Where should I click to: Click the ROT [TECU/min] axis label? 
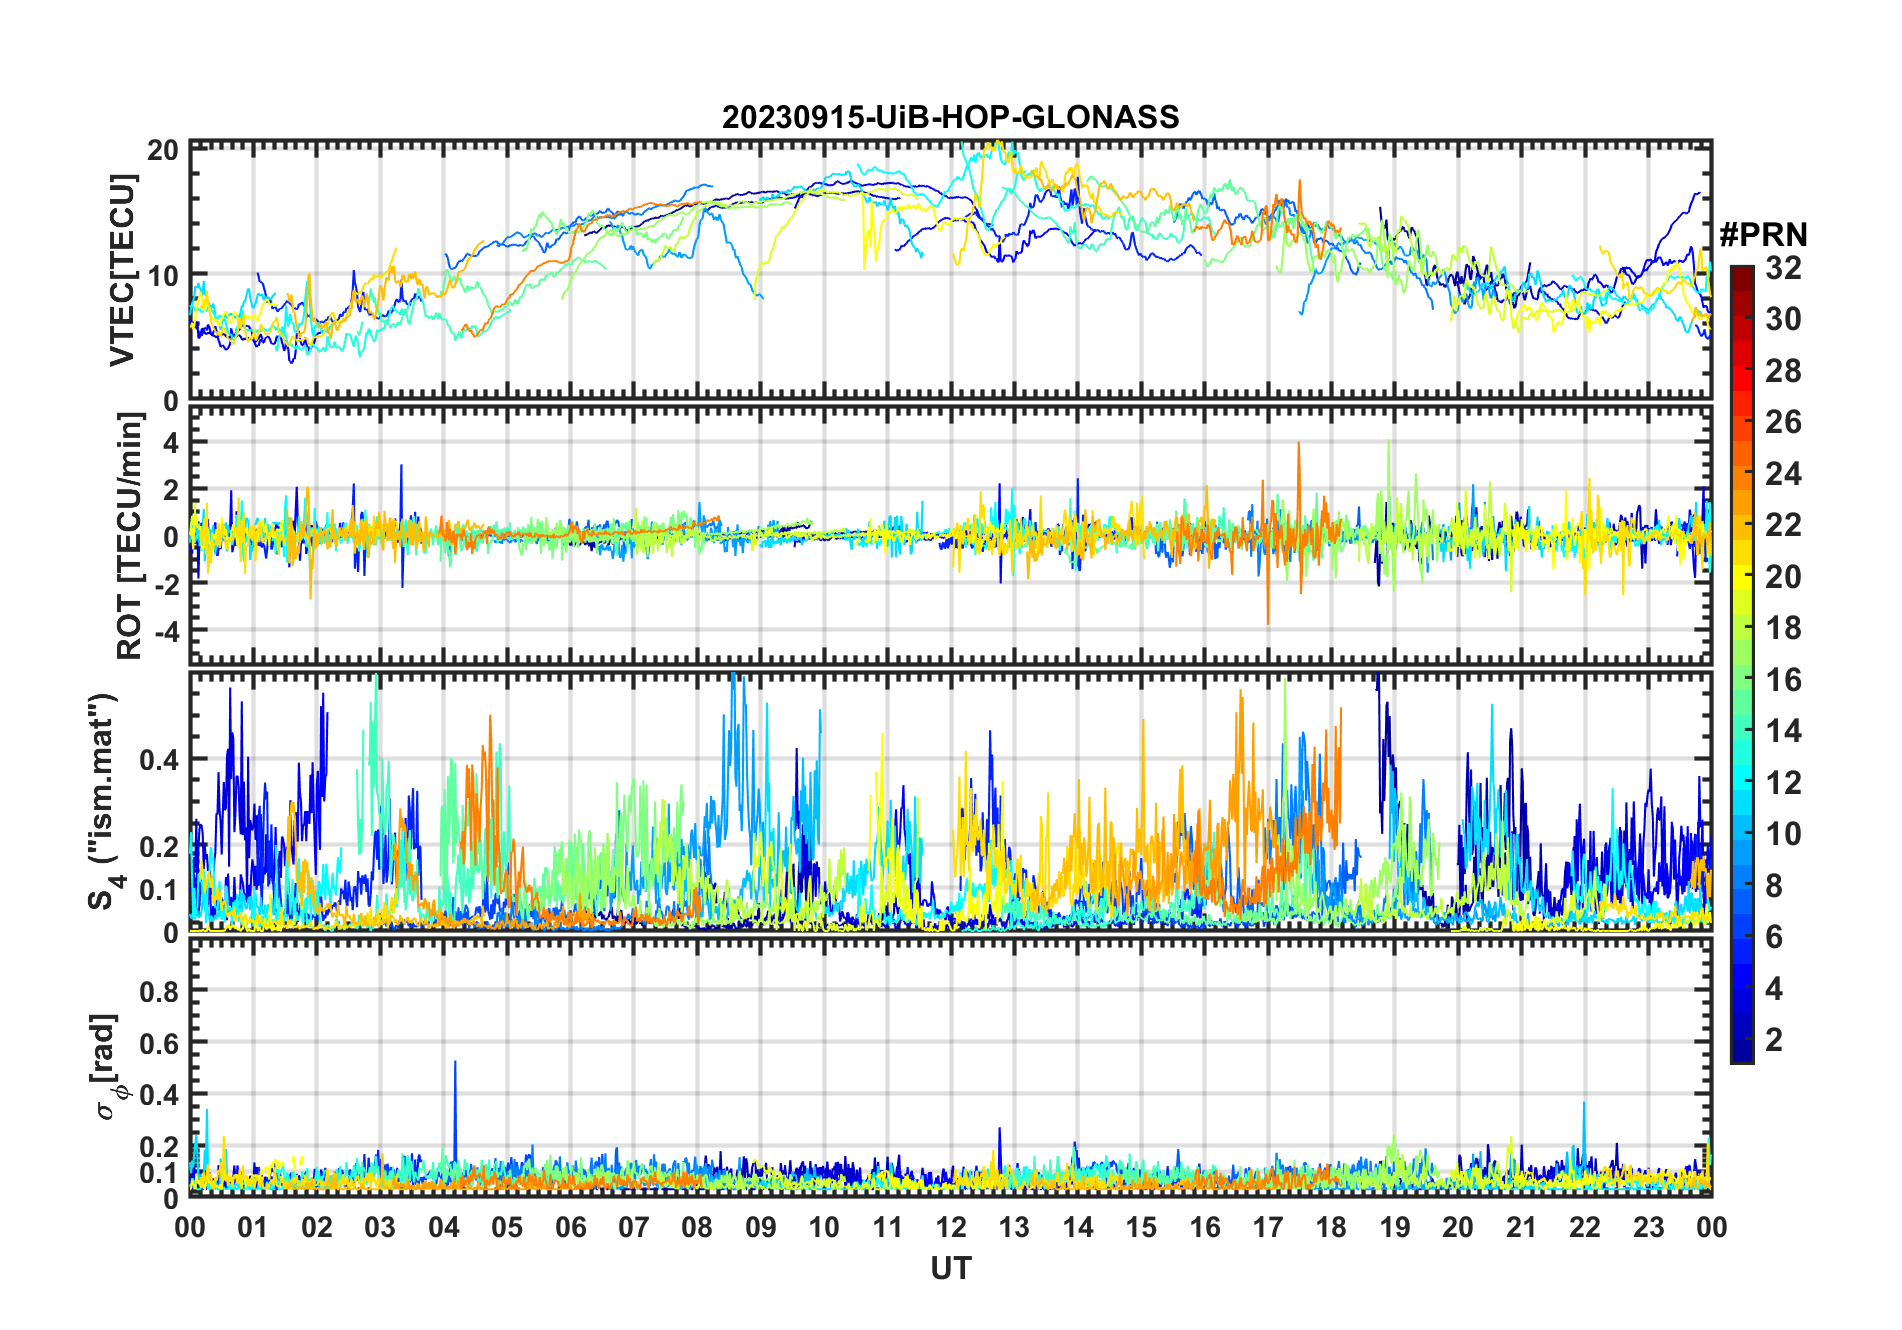point(129,536)
